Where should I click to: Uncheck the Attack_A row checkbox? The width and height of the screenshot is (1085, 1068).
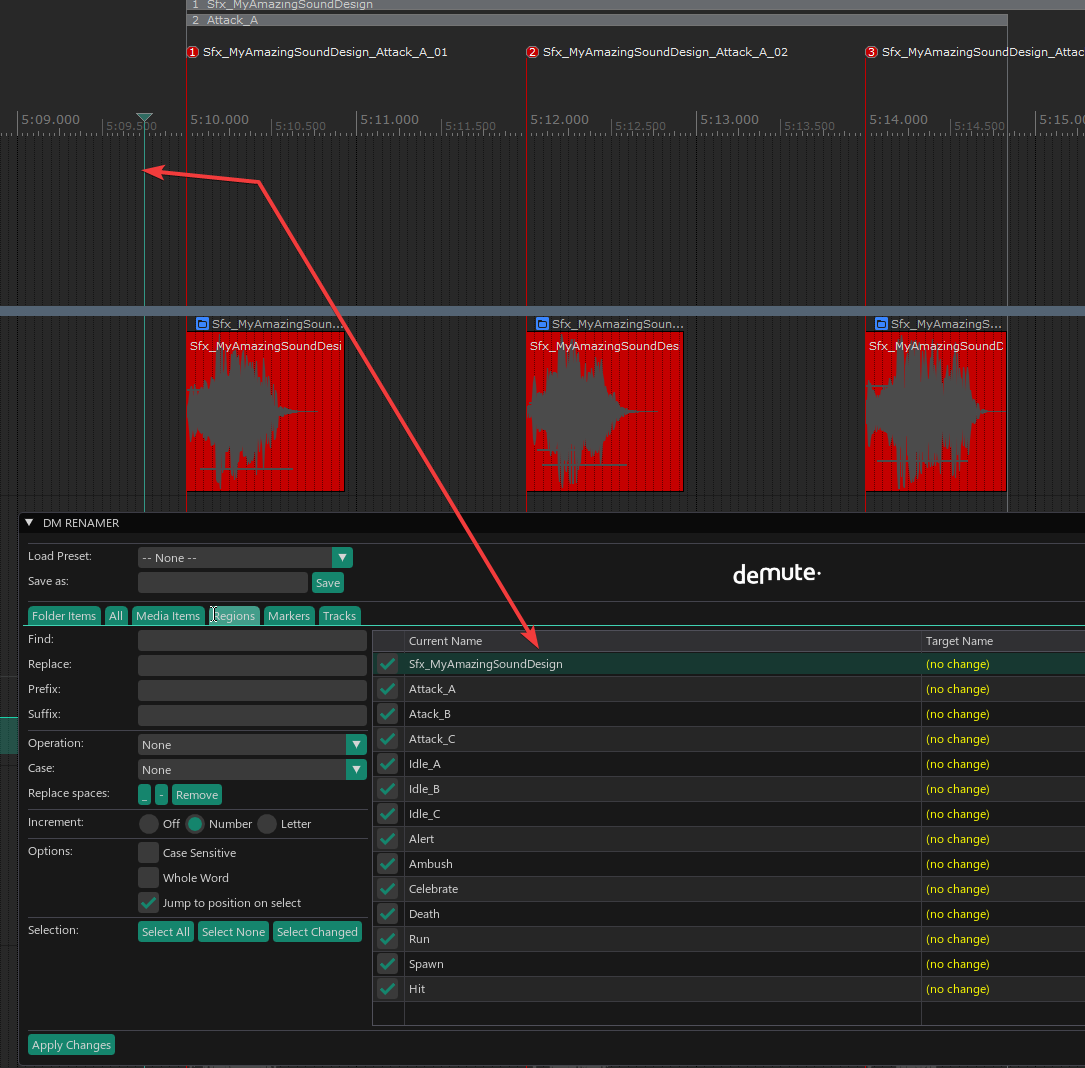pos(388,689)
